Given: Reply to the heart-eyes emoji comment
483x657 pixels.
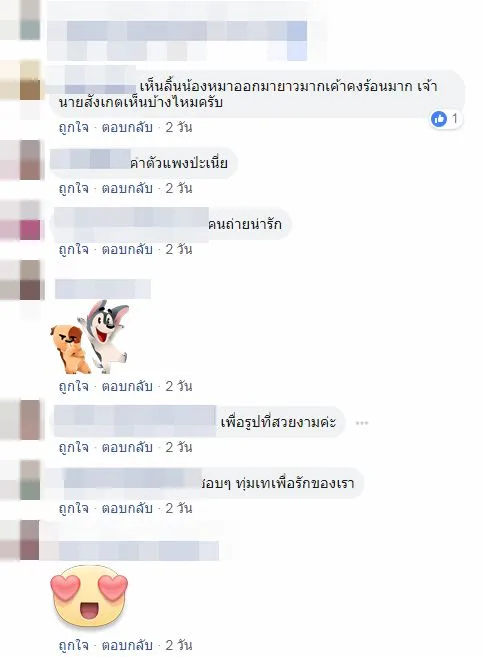Looking at the screenshot, I should point(127,645).
